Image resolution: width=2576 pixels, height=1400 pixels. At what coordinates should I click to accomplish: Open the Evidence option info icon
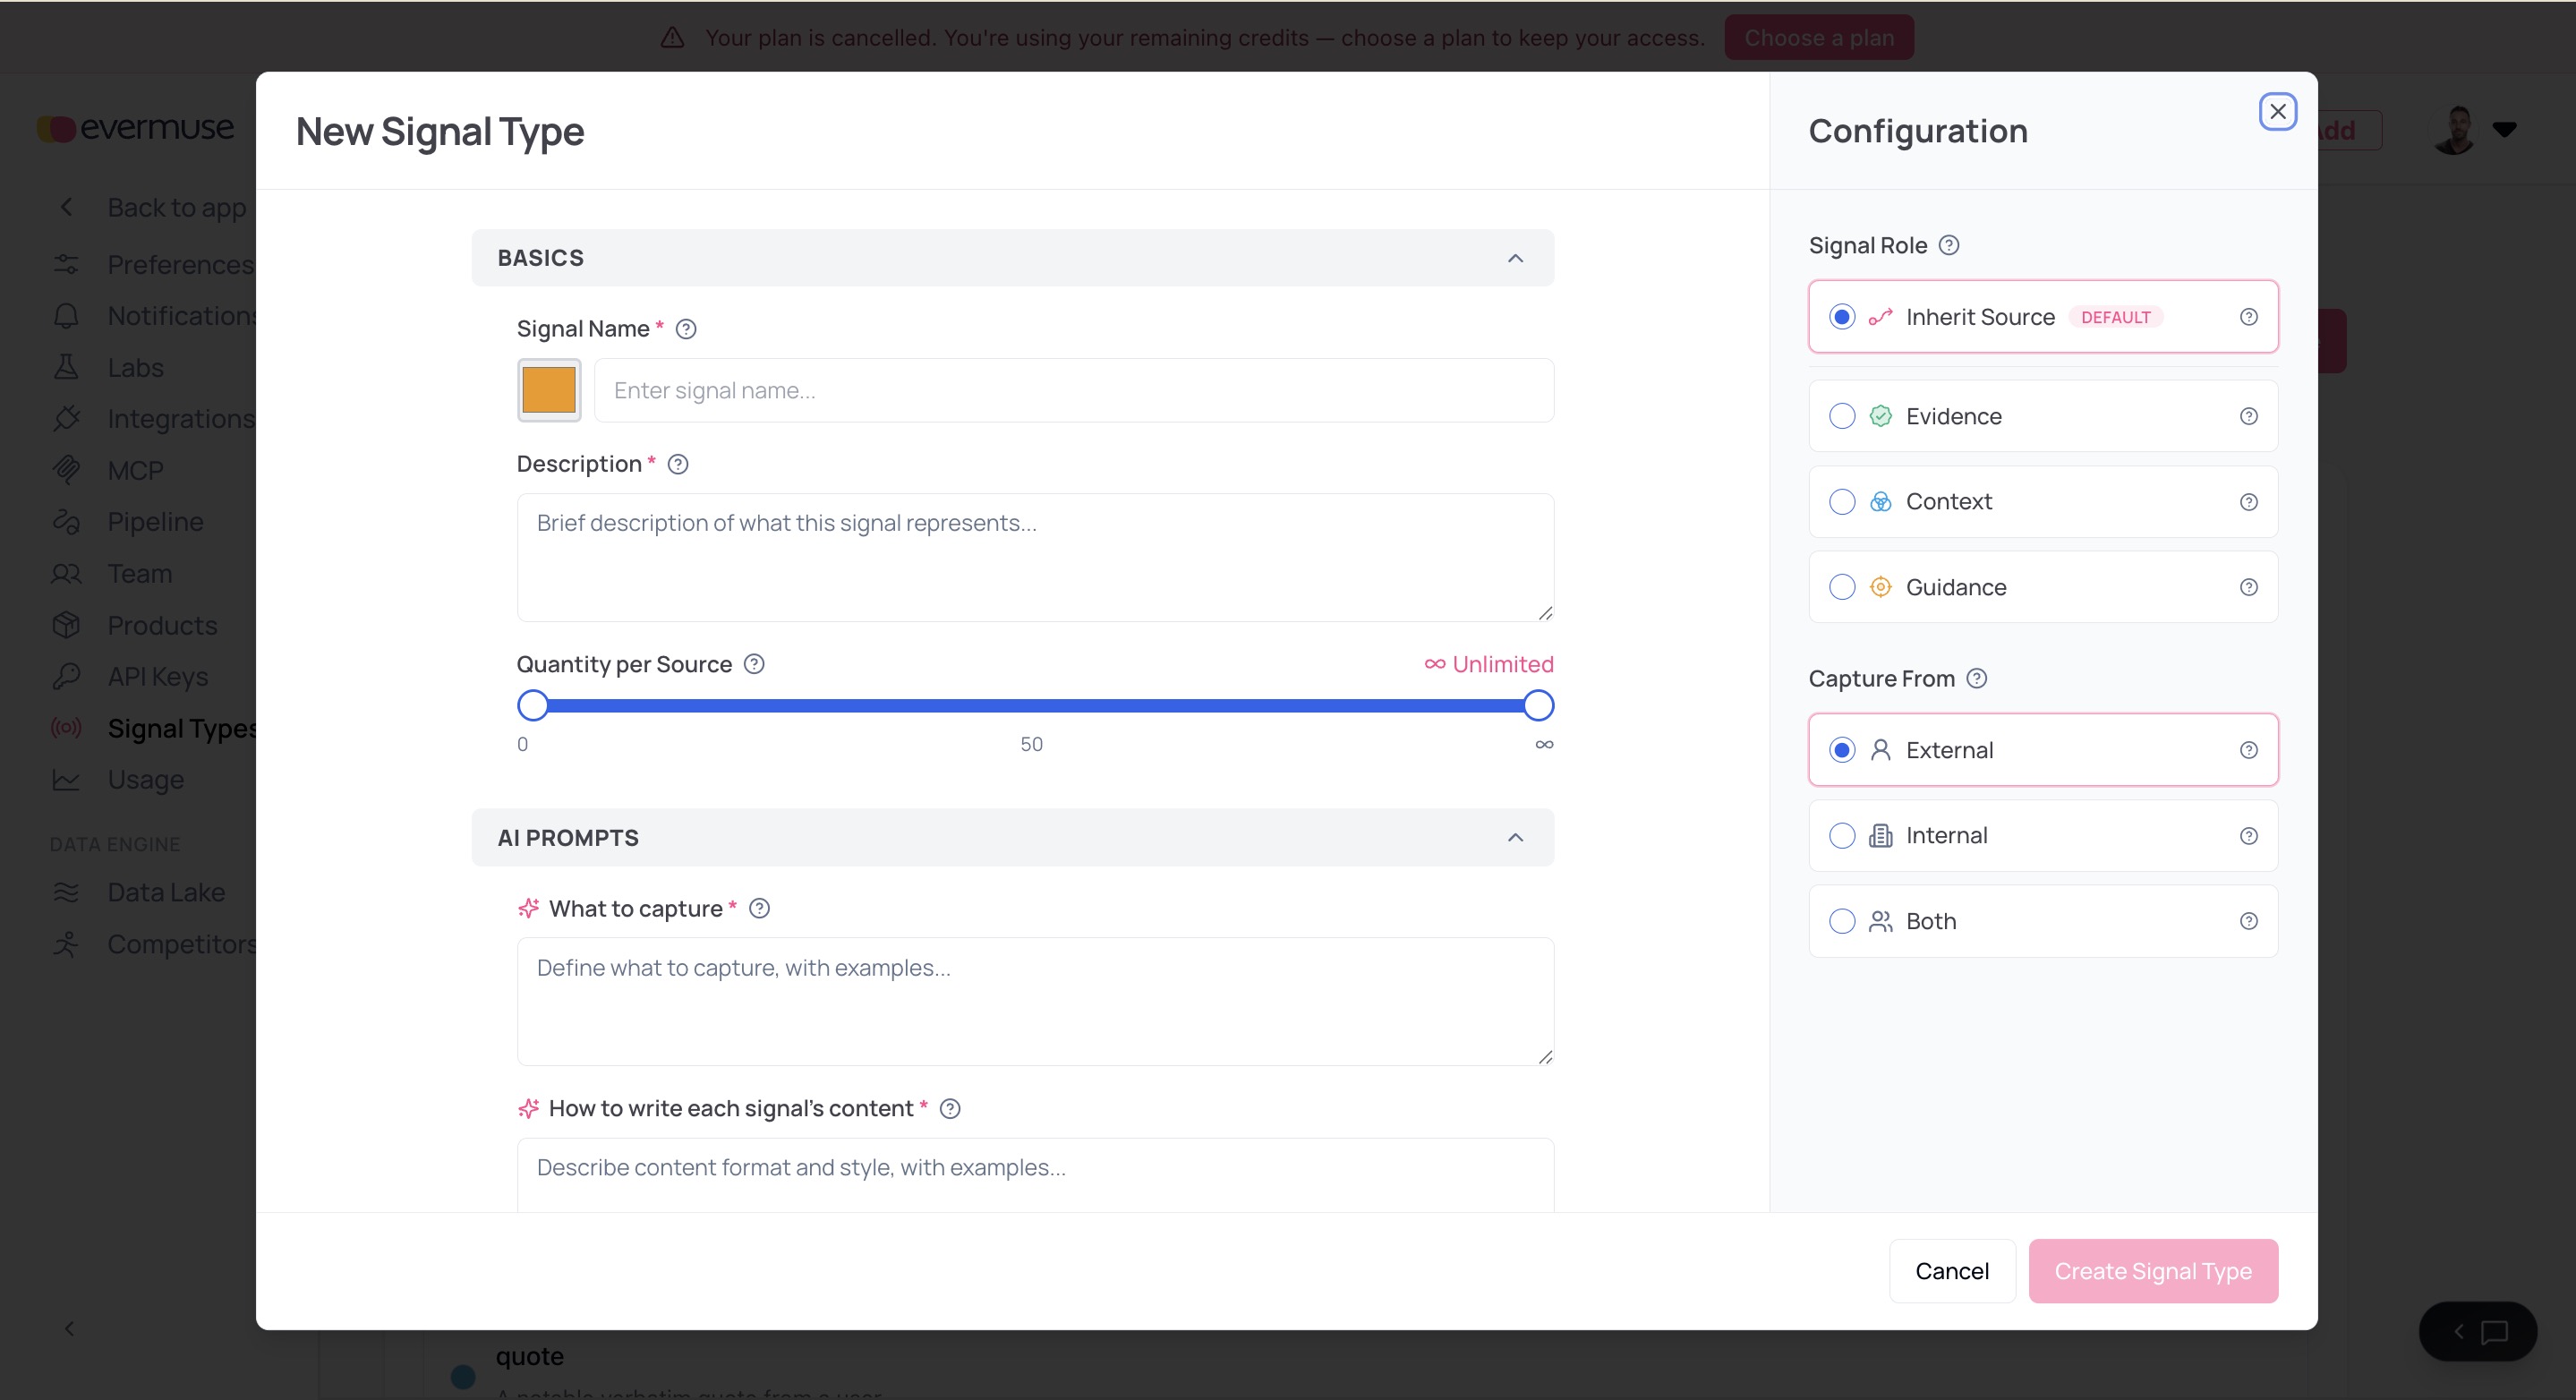pyautogui.click(x=2249, y=416)
